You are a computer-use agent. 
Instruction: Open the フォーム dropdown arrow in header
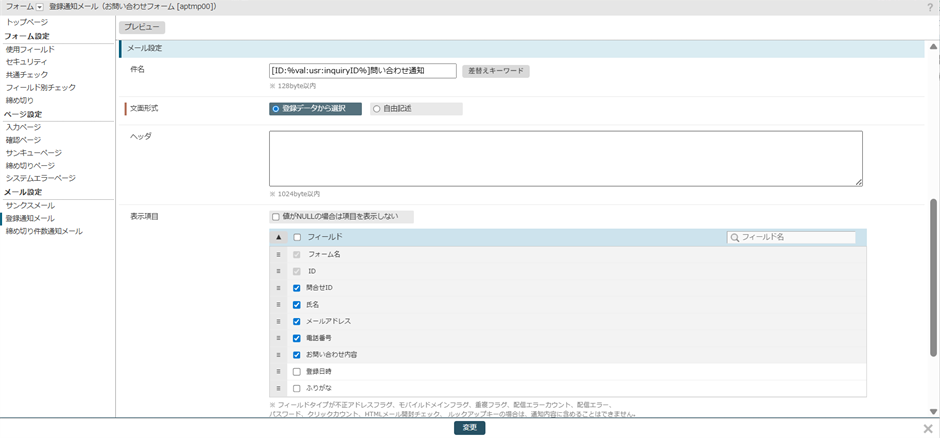coord(40,7)
